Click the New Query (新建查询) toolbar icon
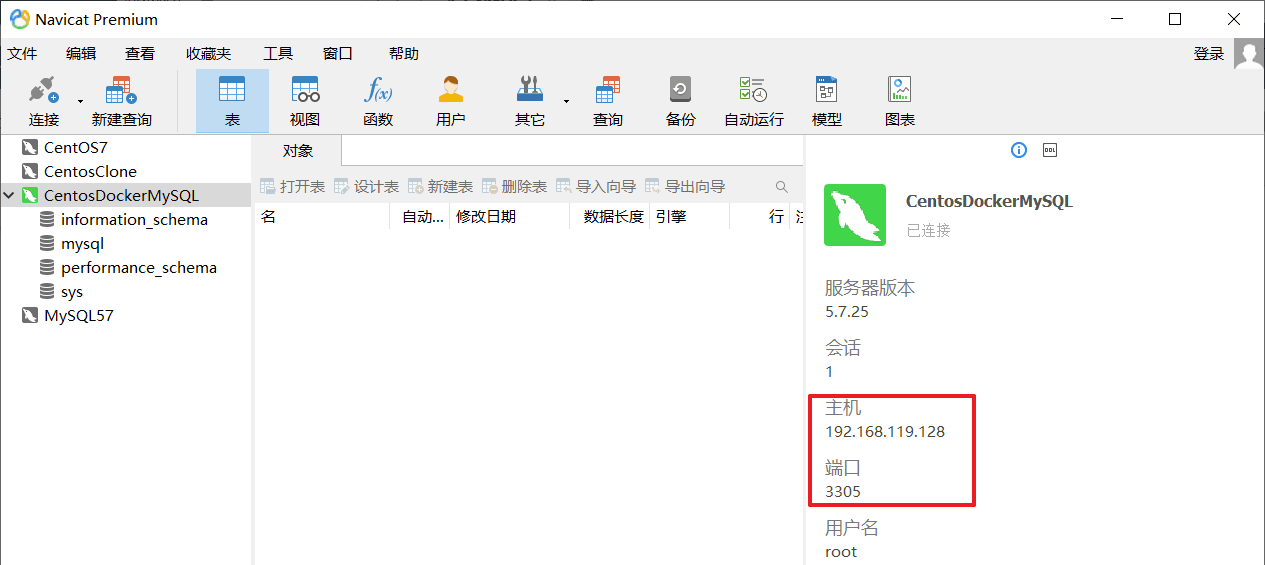Image resolution: width=1265 pixels, height=565 pixels. coord(121,101)
